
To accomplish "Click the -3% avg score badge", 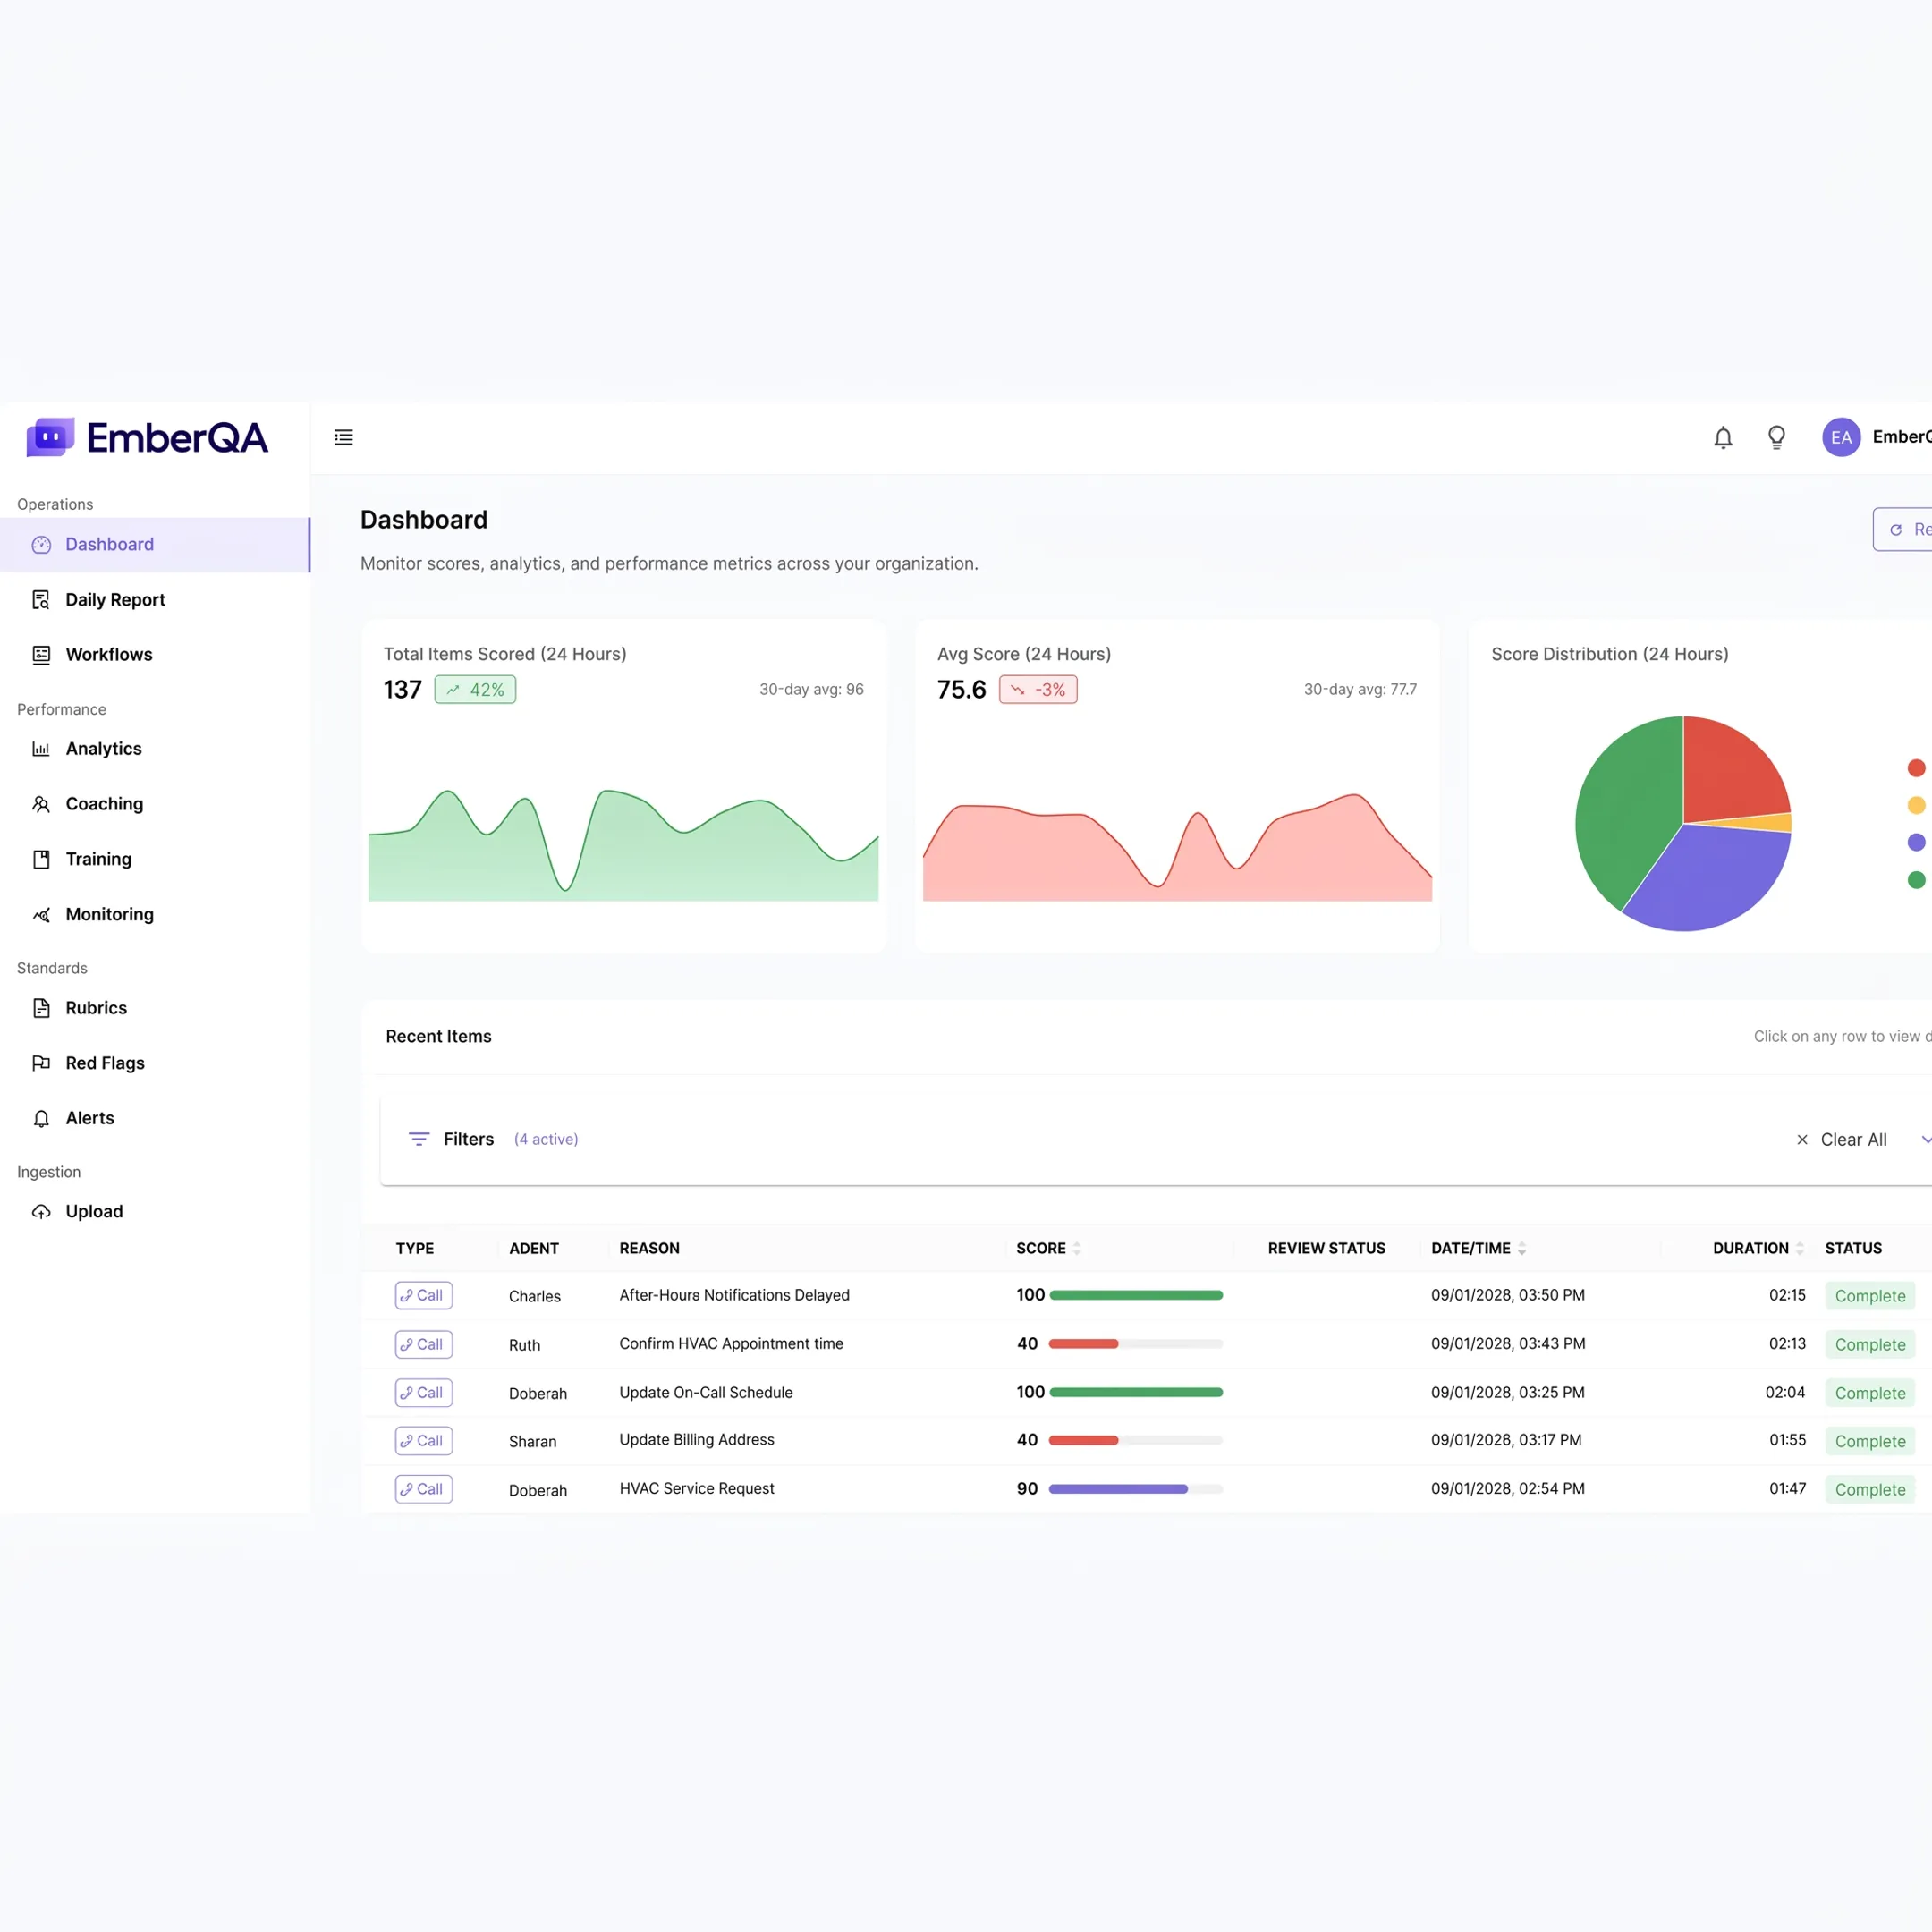I will [x=1038, y=689].
